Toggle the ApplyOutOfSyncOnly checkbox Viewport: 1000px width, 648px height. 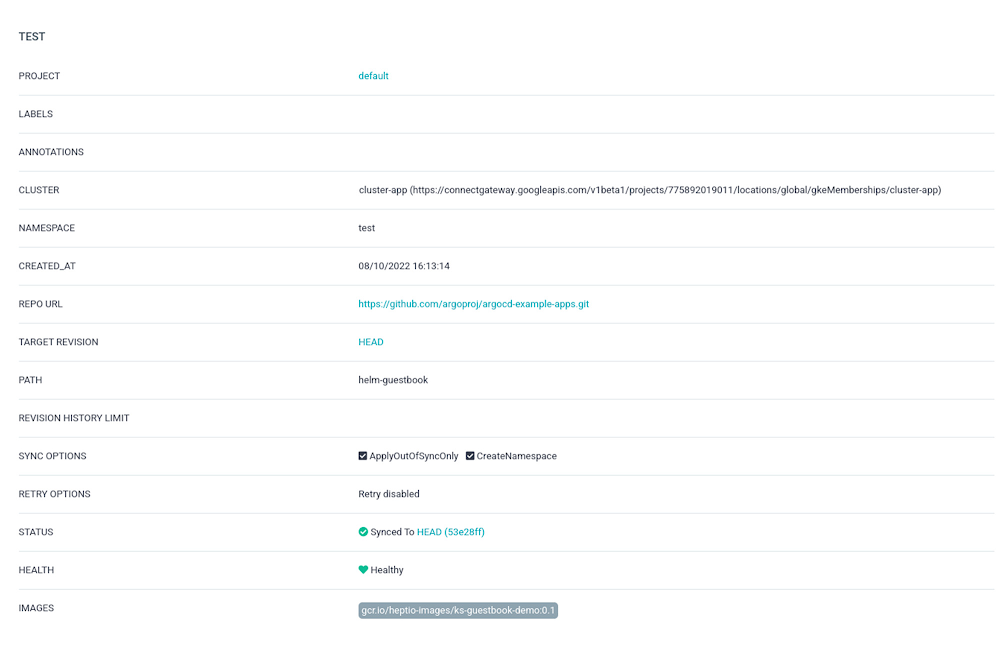click(x=363, y=456)
